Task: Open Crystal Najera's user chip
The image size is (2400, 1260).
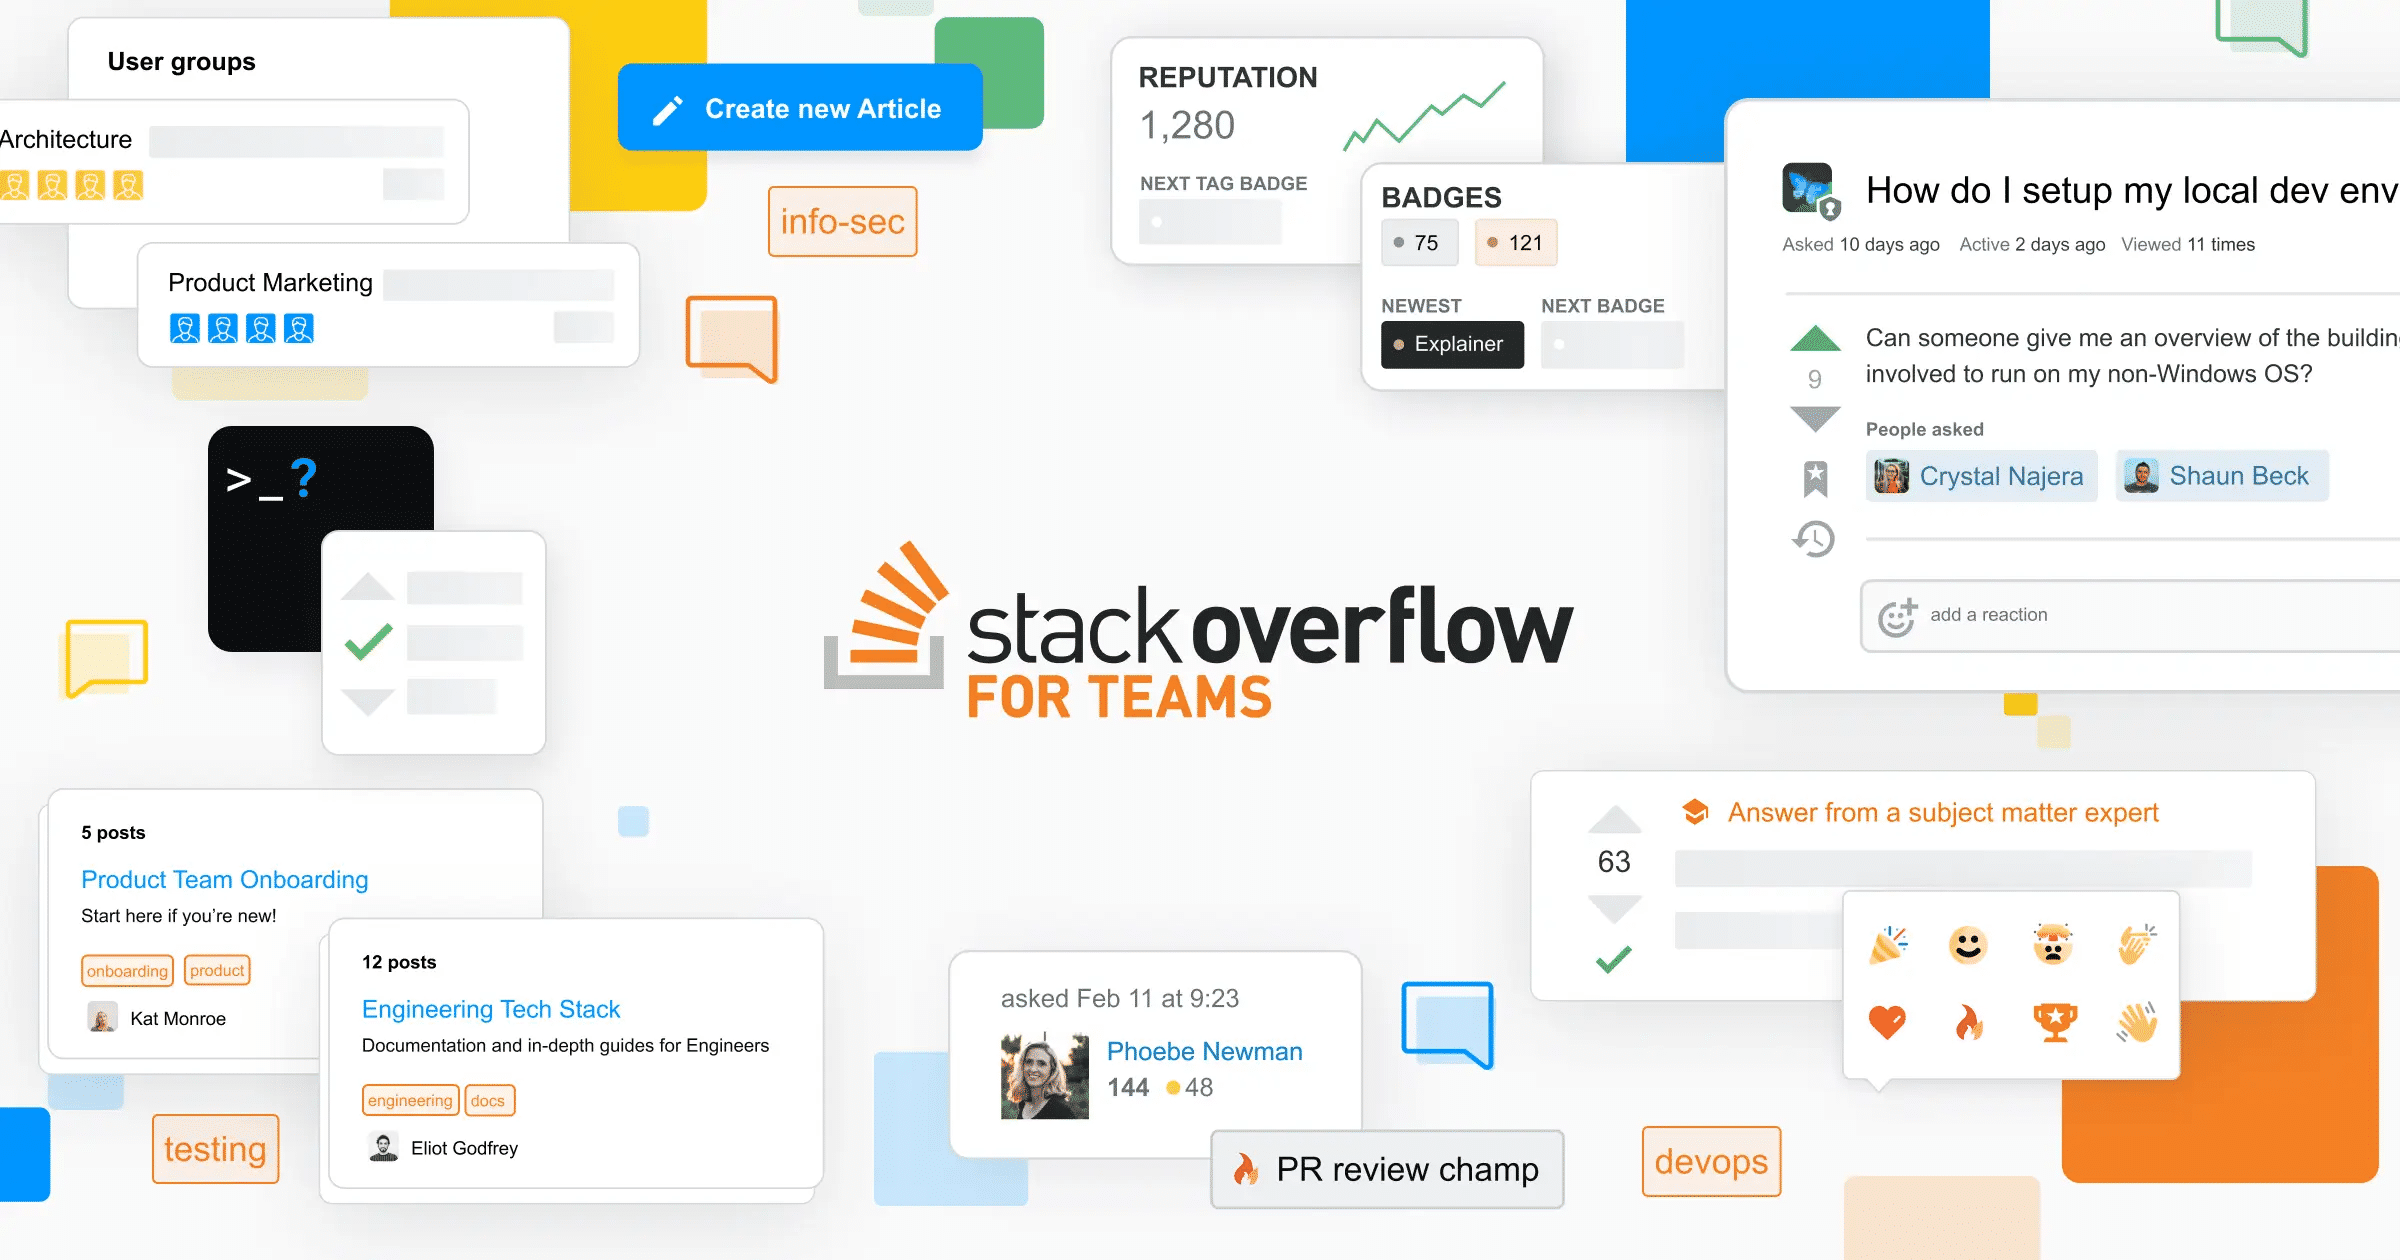Action: (1981, 476)
